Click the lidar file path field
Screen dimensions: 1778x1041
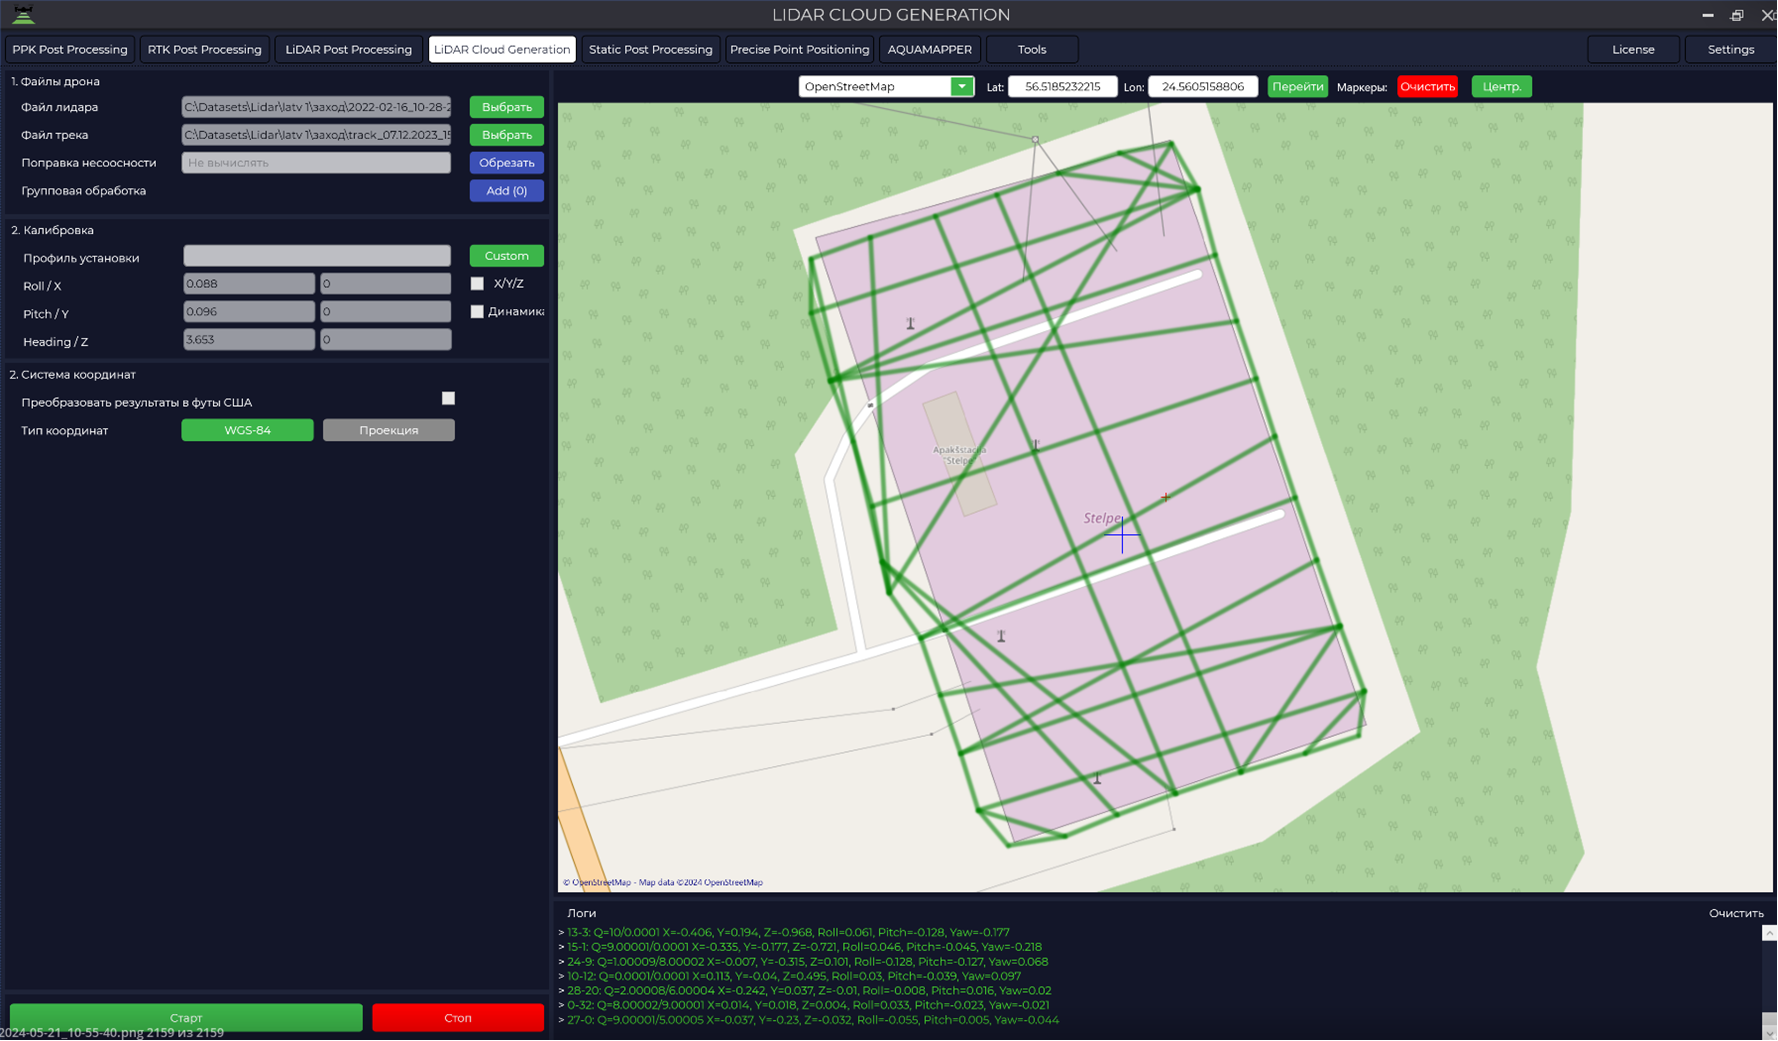click(316, 107)
